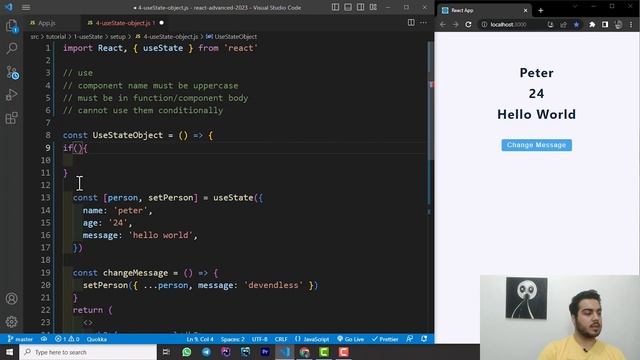
Task: Click the Windows search box
Action: tap(88, 352)
